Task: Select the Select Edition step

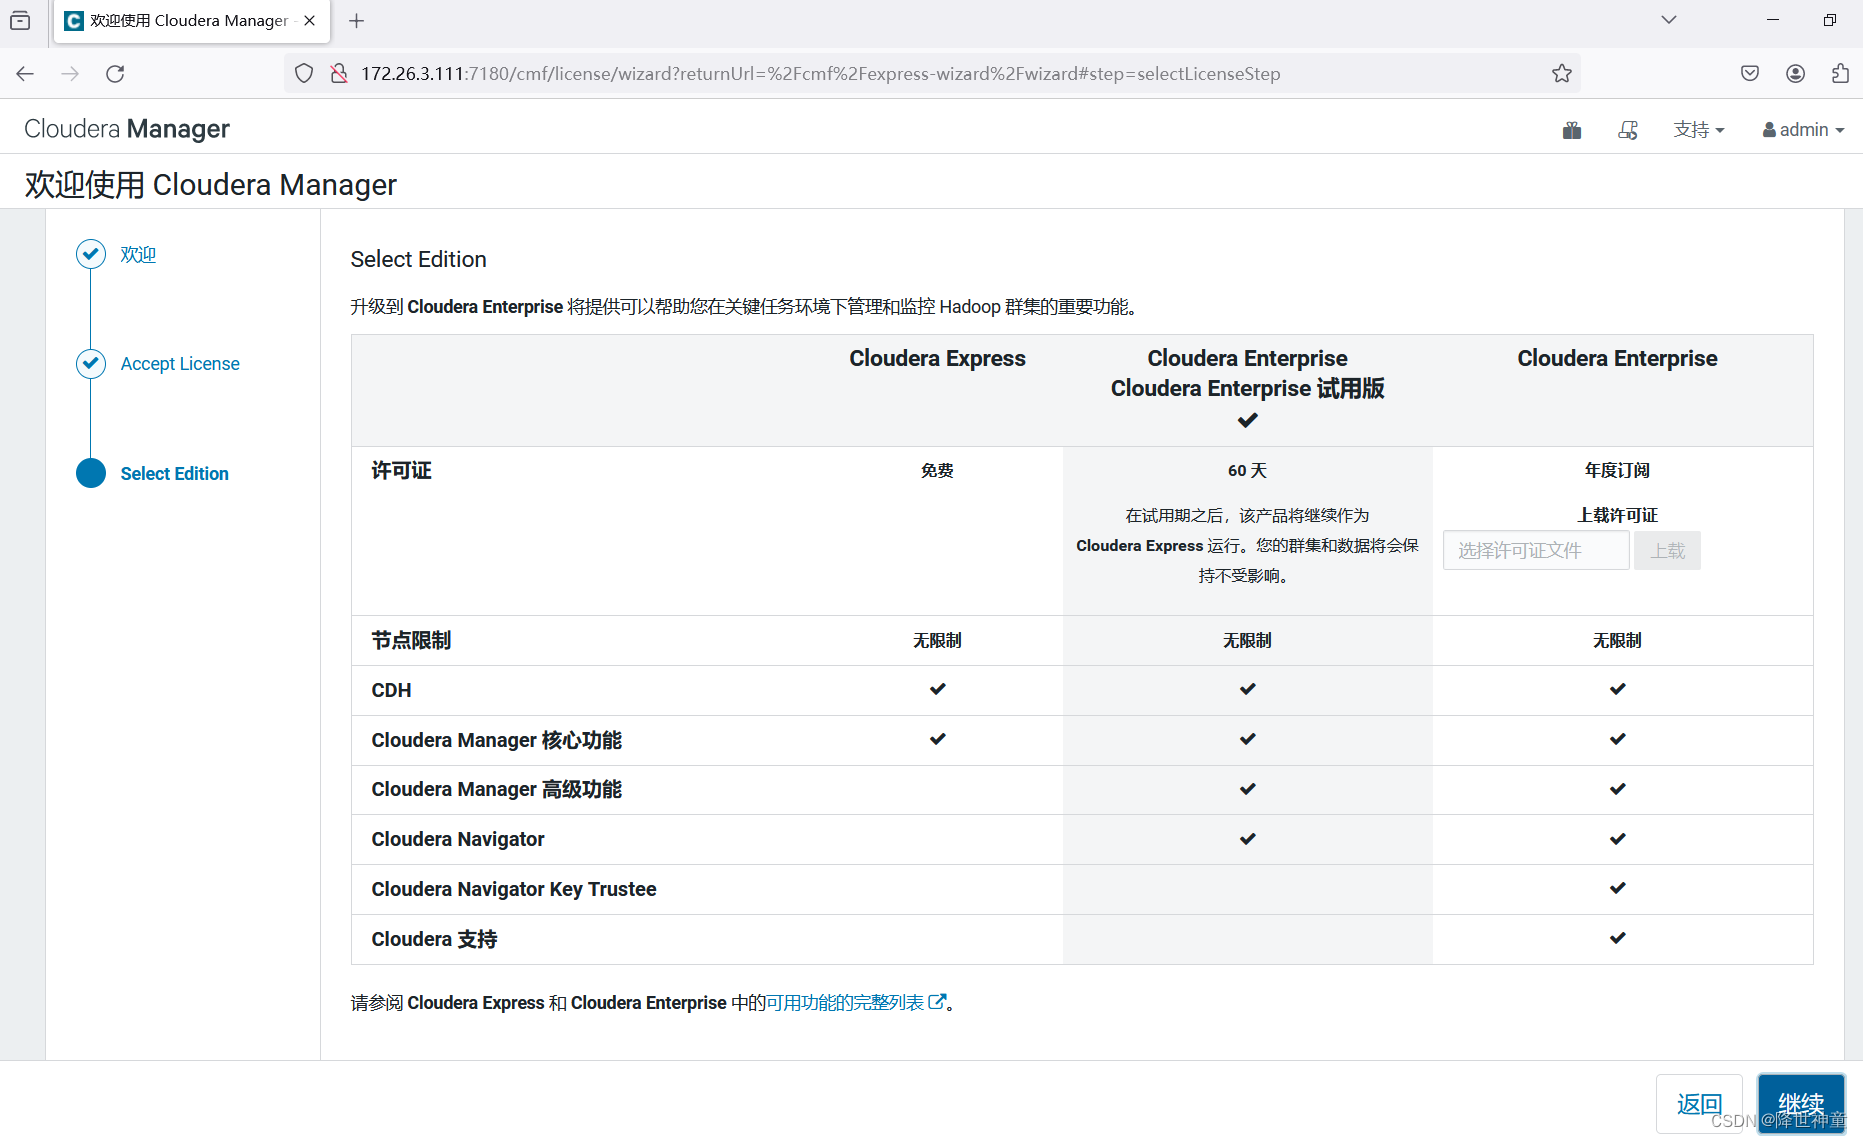Action: click(175, 474)
